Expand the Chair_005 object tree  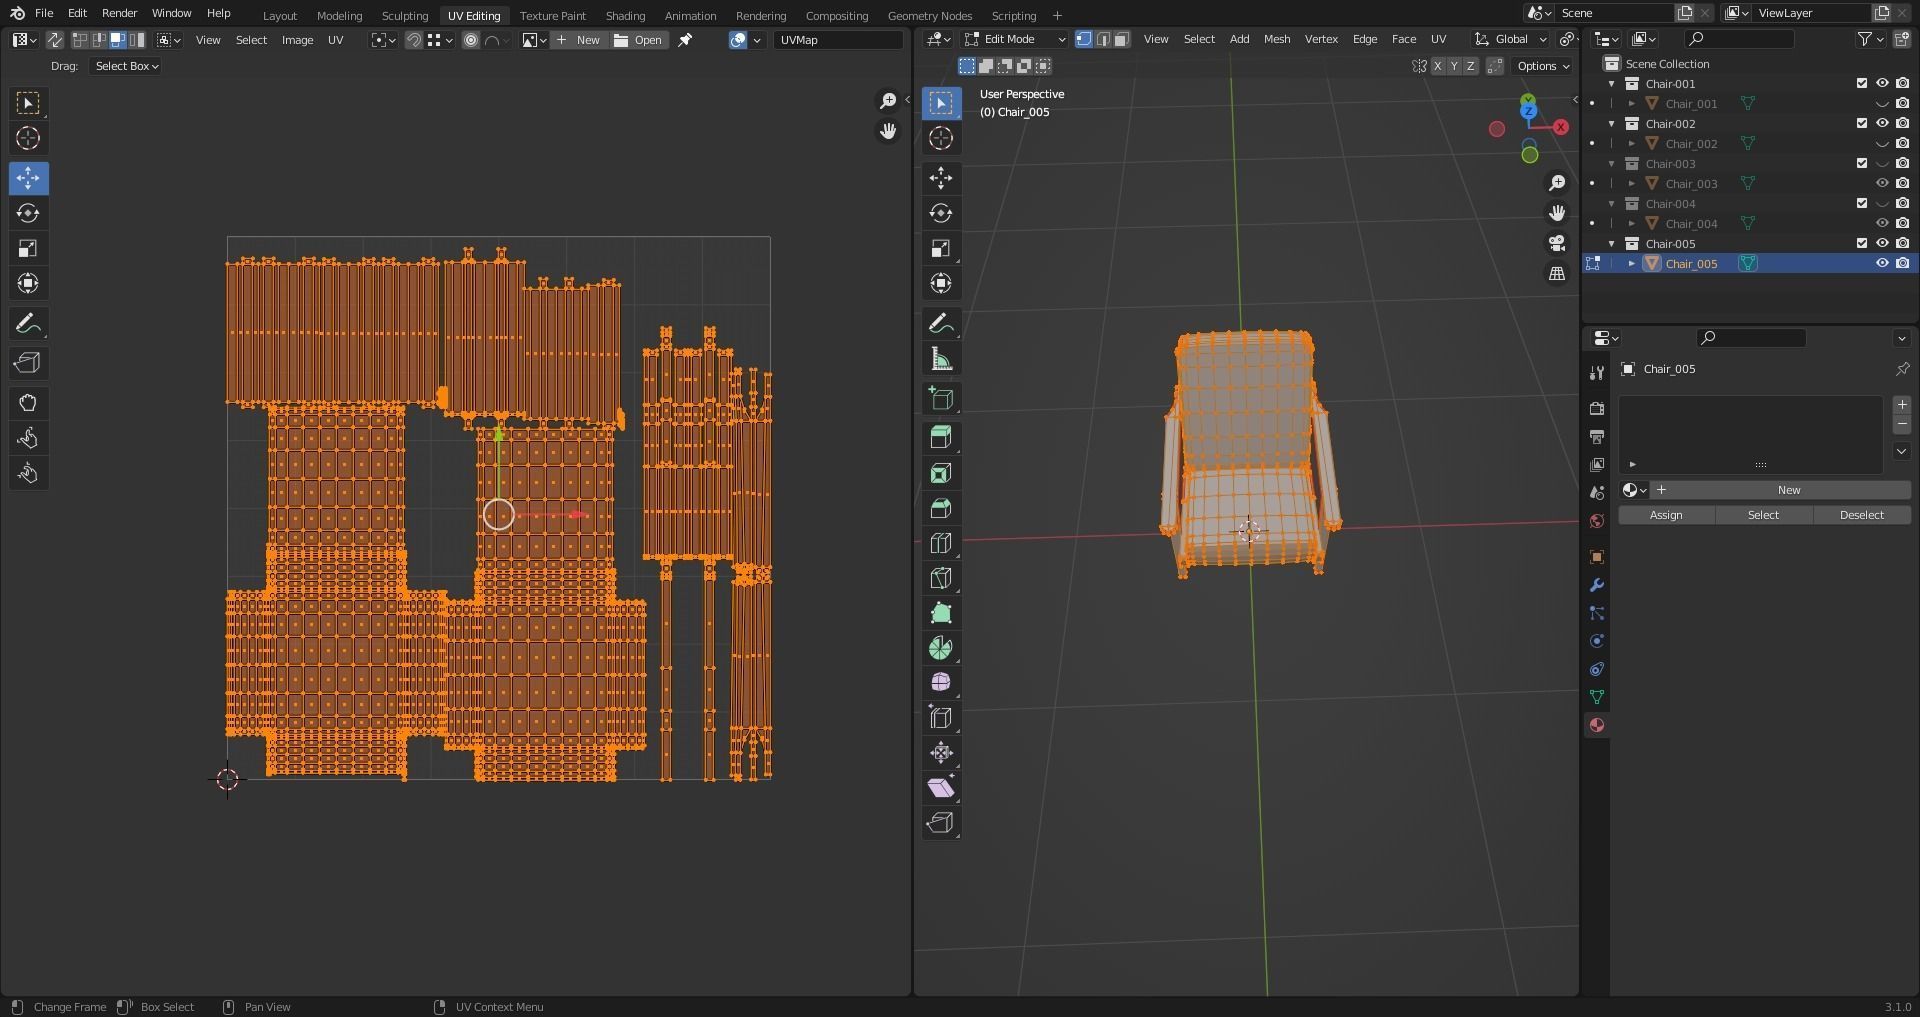pos(1632,263)
